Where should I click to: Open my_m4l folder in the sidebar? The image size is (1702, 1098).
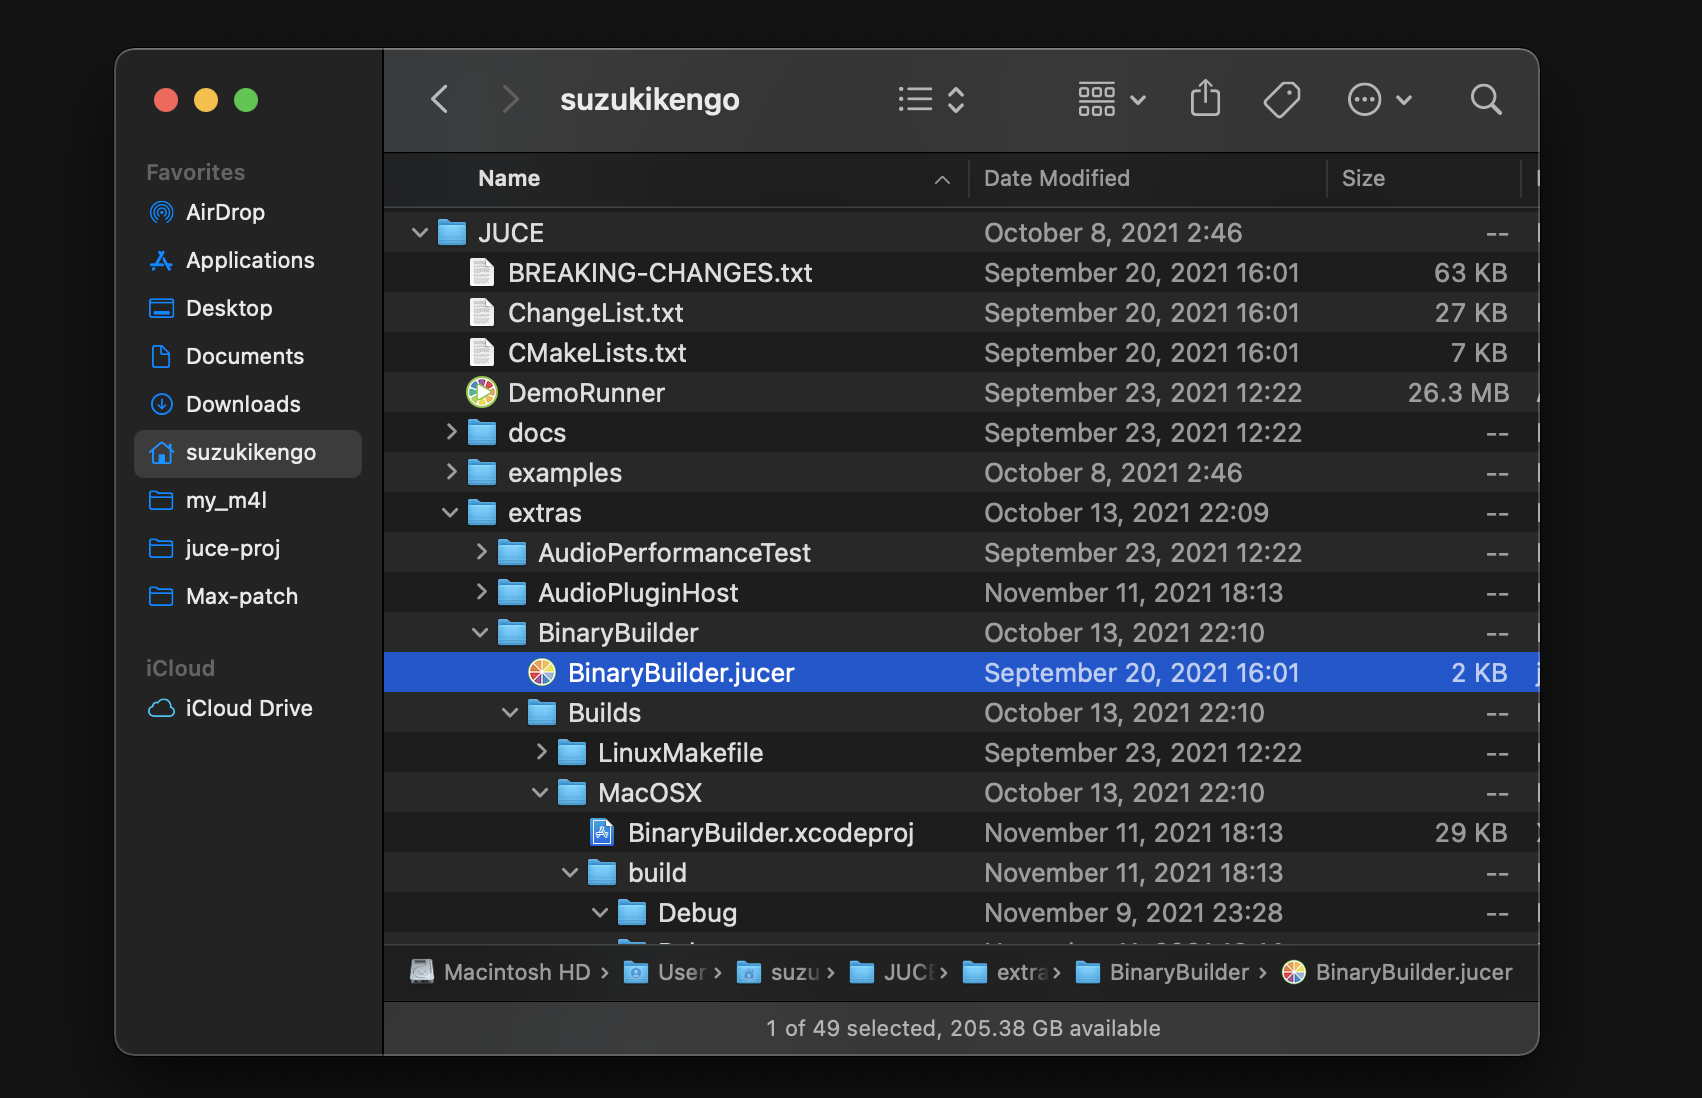click(x=247, y=500)
